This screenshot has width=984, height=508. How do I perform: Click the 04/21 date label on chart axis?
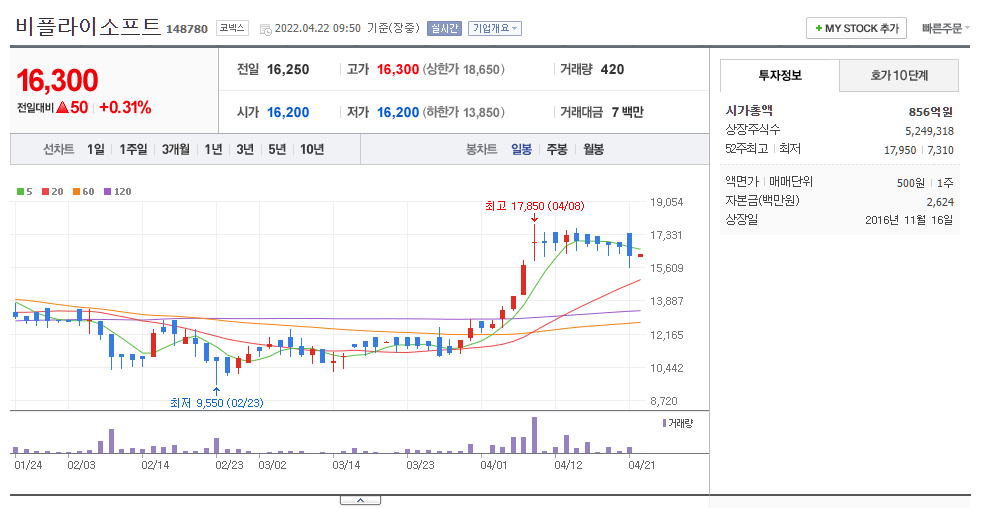coord(641,465)
